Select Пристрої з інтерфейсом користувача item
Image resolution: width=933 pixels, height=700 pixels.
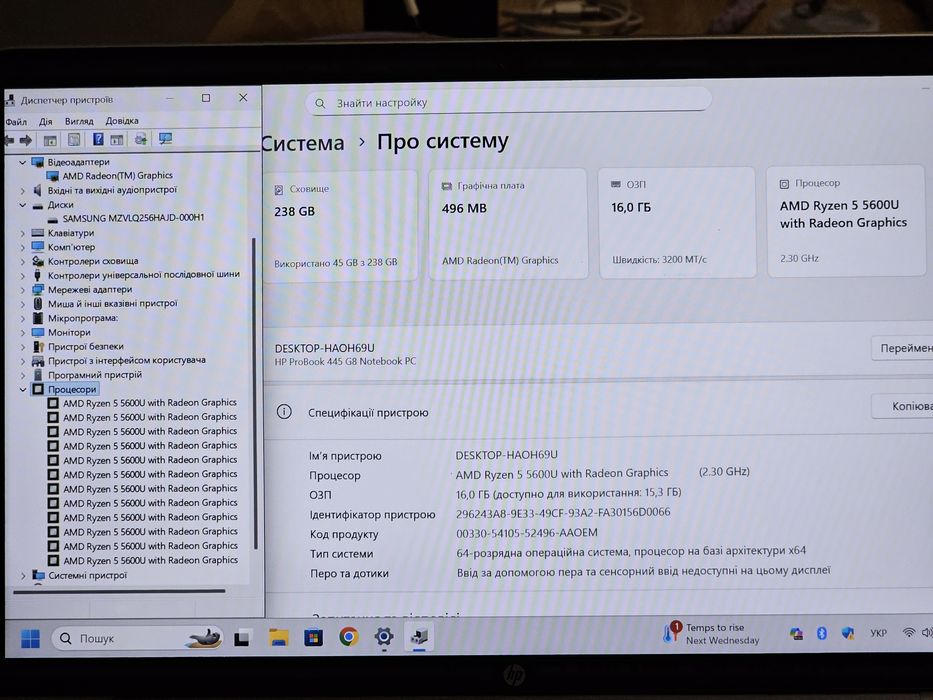[x=127, y=361]
